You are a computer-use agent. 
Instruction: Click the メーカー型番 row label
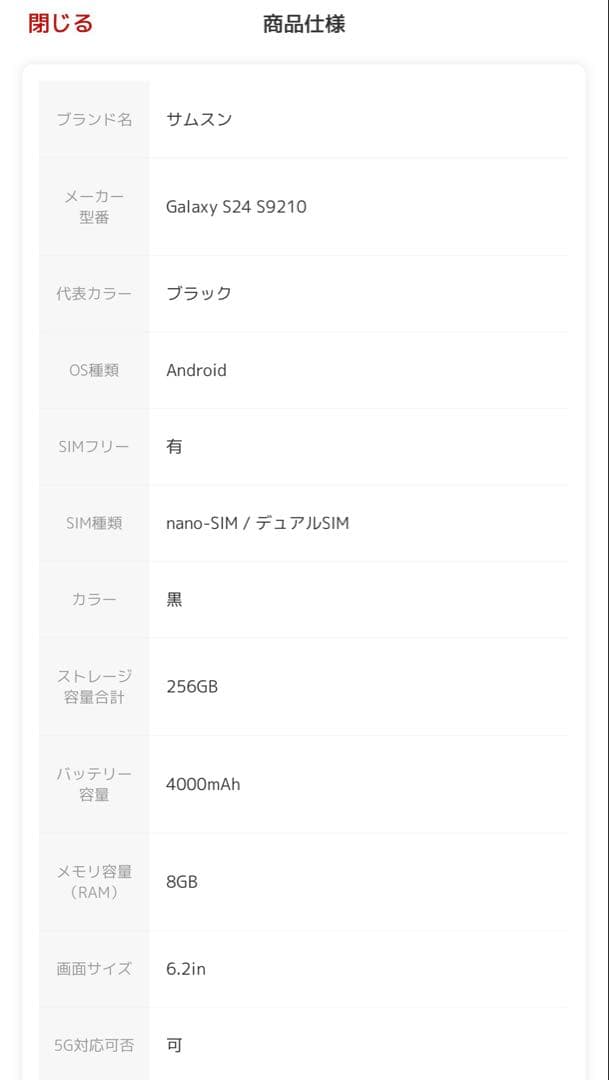pos(93,206)
